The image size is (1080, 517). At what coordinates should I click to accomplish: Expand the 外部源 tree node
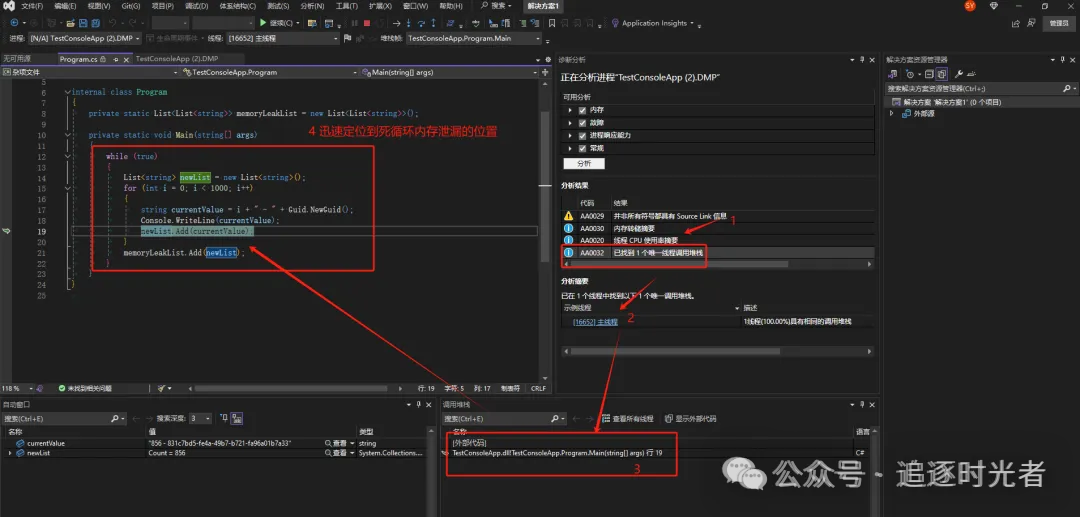tap(893, 113)
